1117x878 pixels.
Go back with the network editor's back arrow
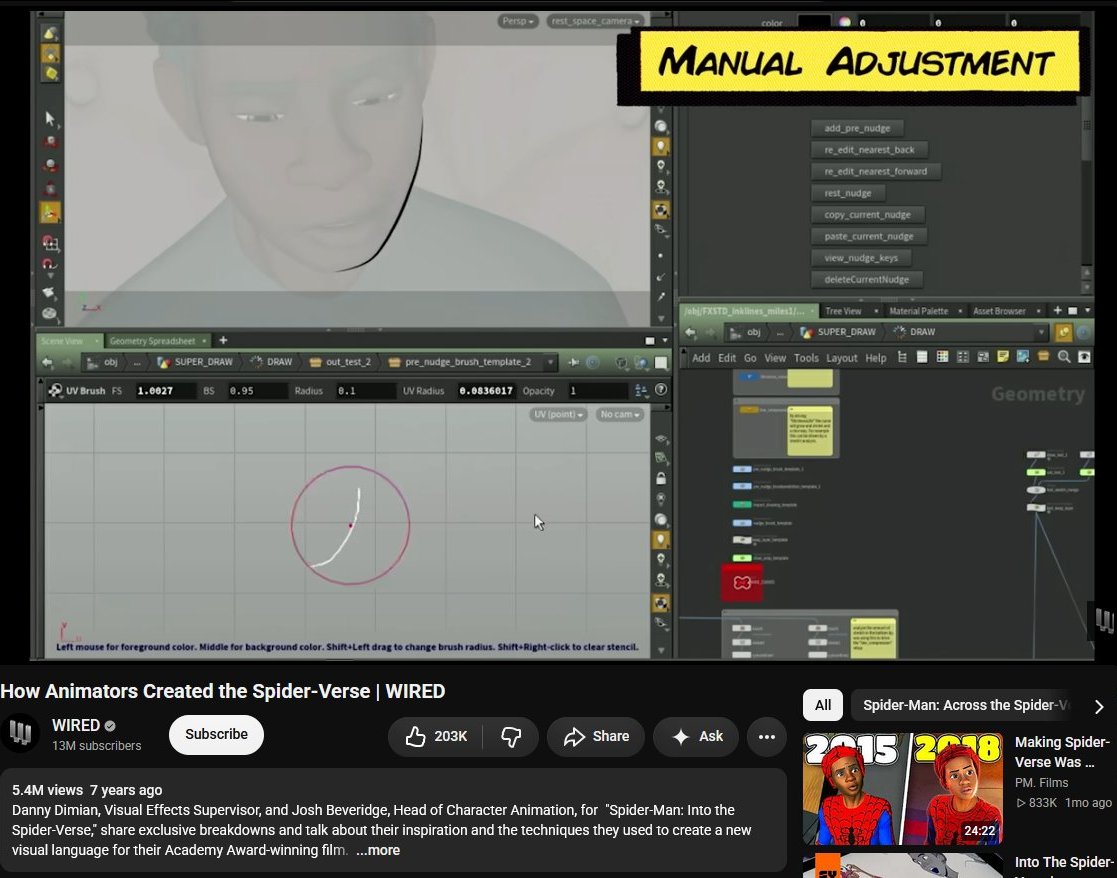click(x=690, y=332)
